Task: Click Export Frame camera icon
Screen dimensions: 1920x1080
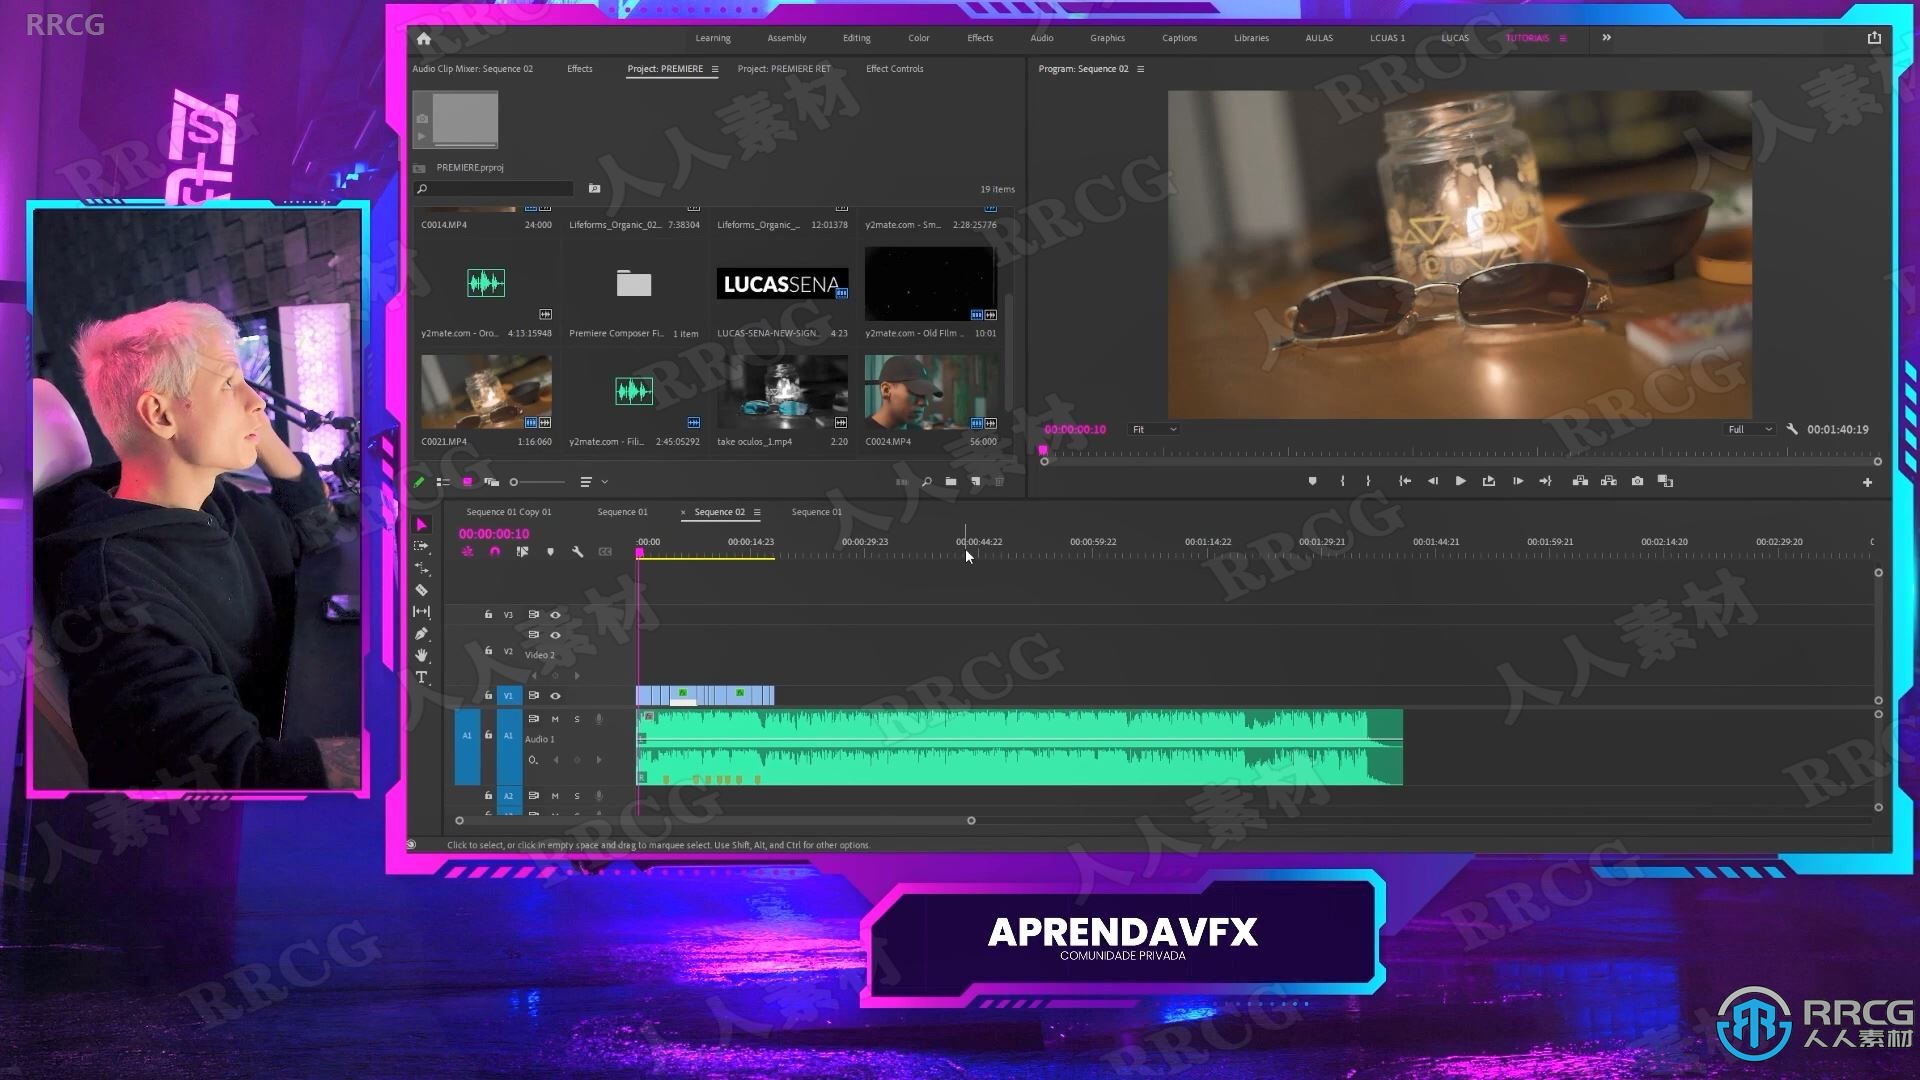Action: pos(1637,481)
